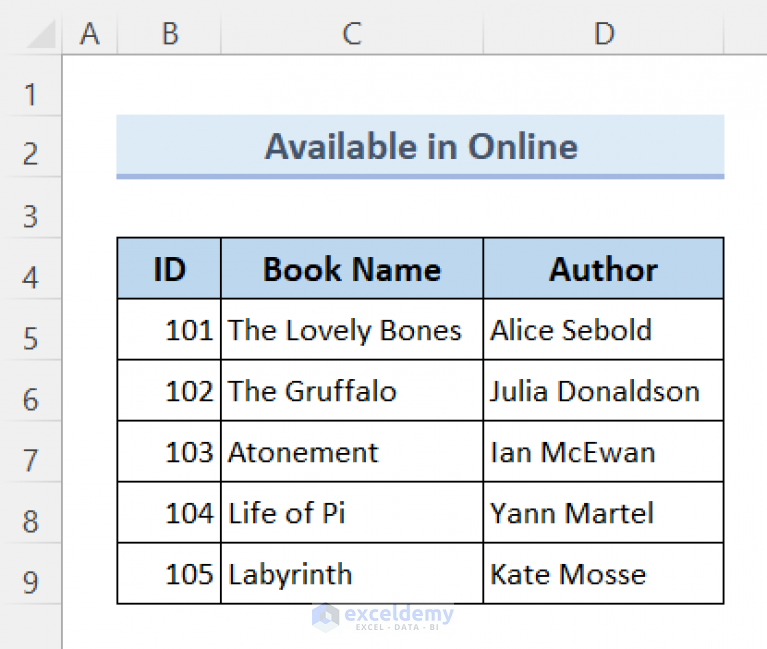Select the 'Kate Mosse' cell

pos(603,574)
